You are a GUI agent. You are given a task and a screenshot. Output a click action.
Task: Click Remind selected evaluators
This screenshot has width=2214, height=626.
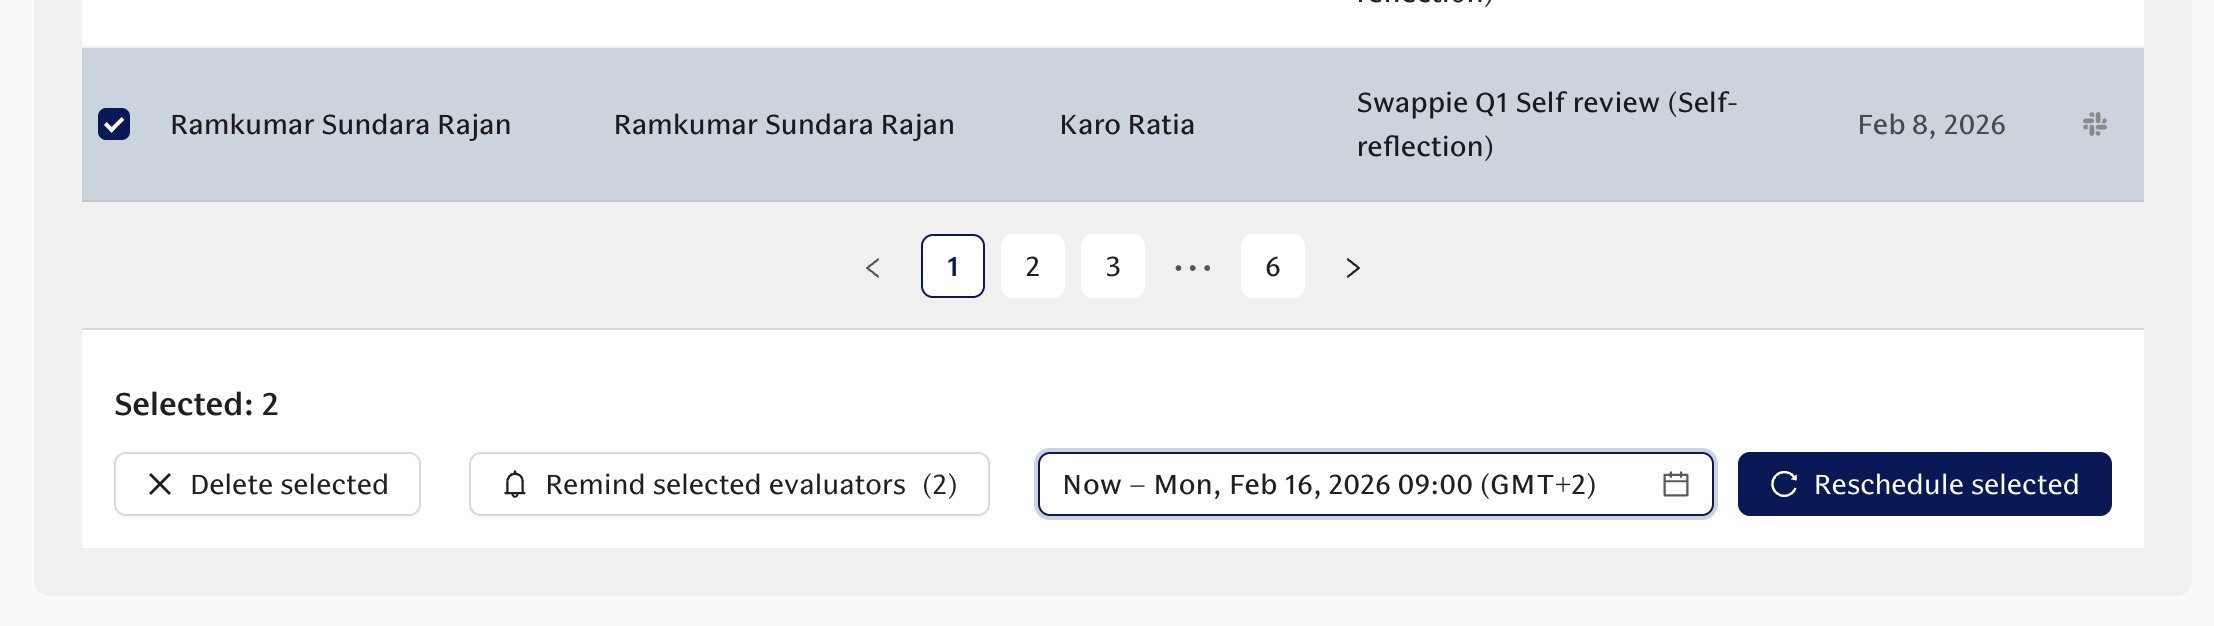coord(728,484)
